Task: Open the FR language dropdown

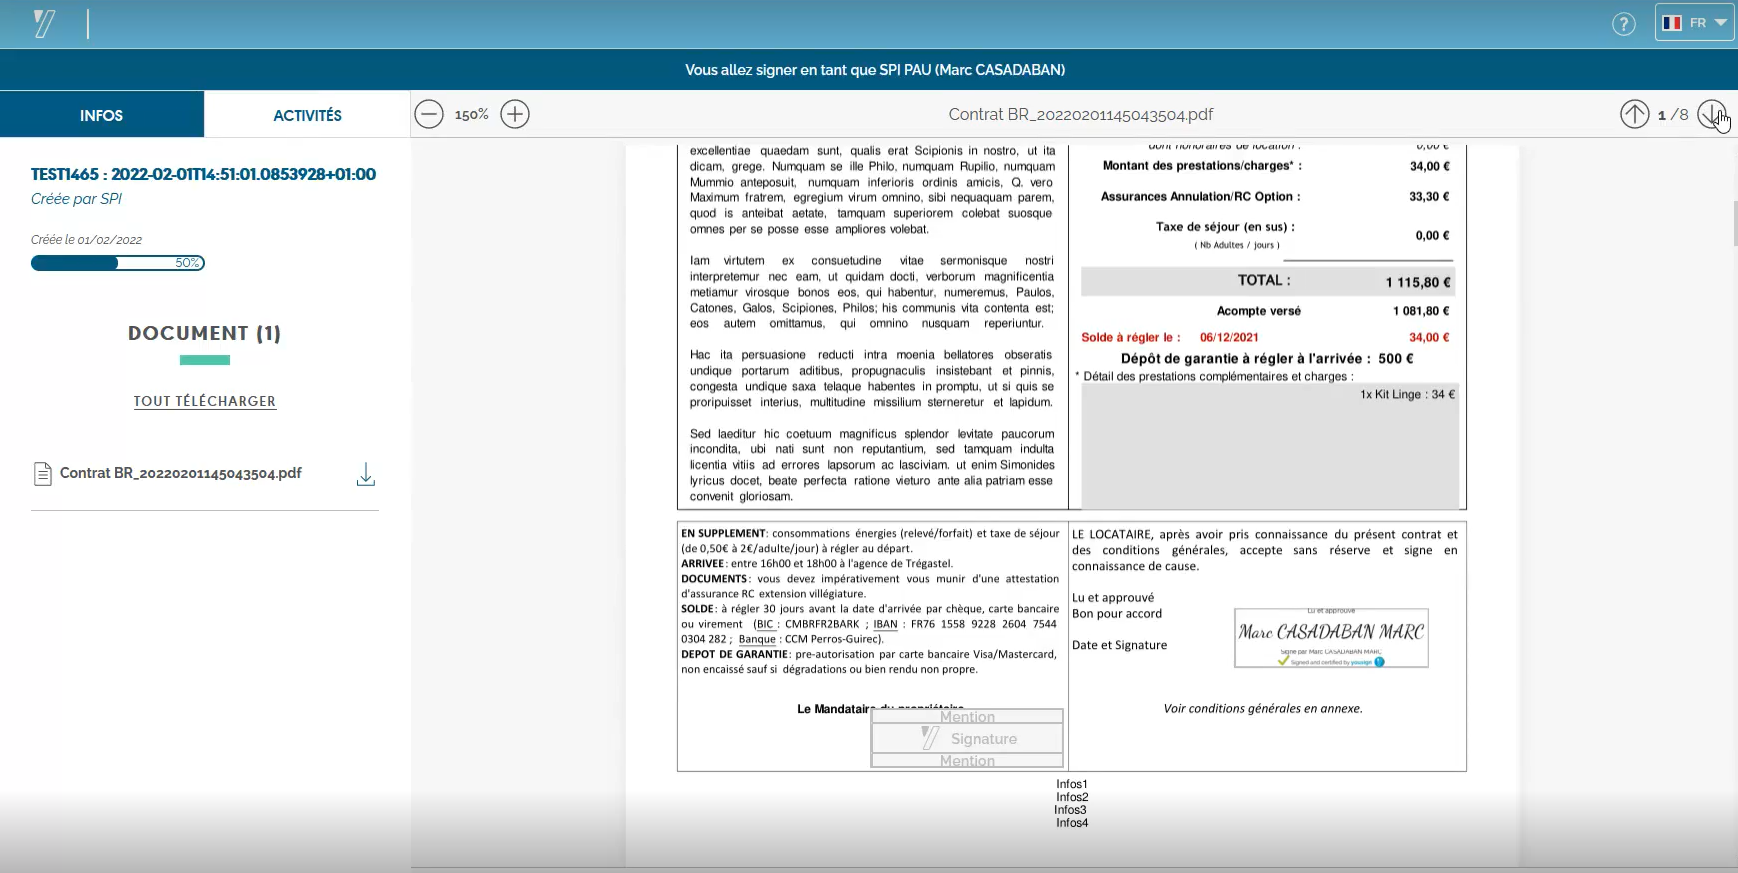Action: click(x=1694, y=22)
